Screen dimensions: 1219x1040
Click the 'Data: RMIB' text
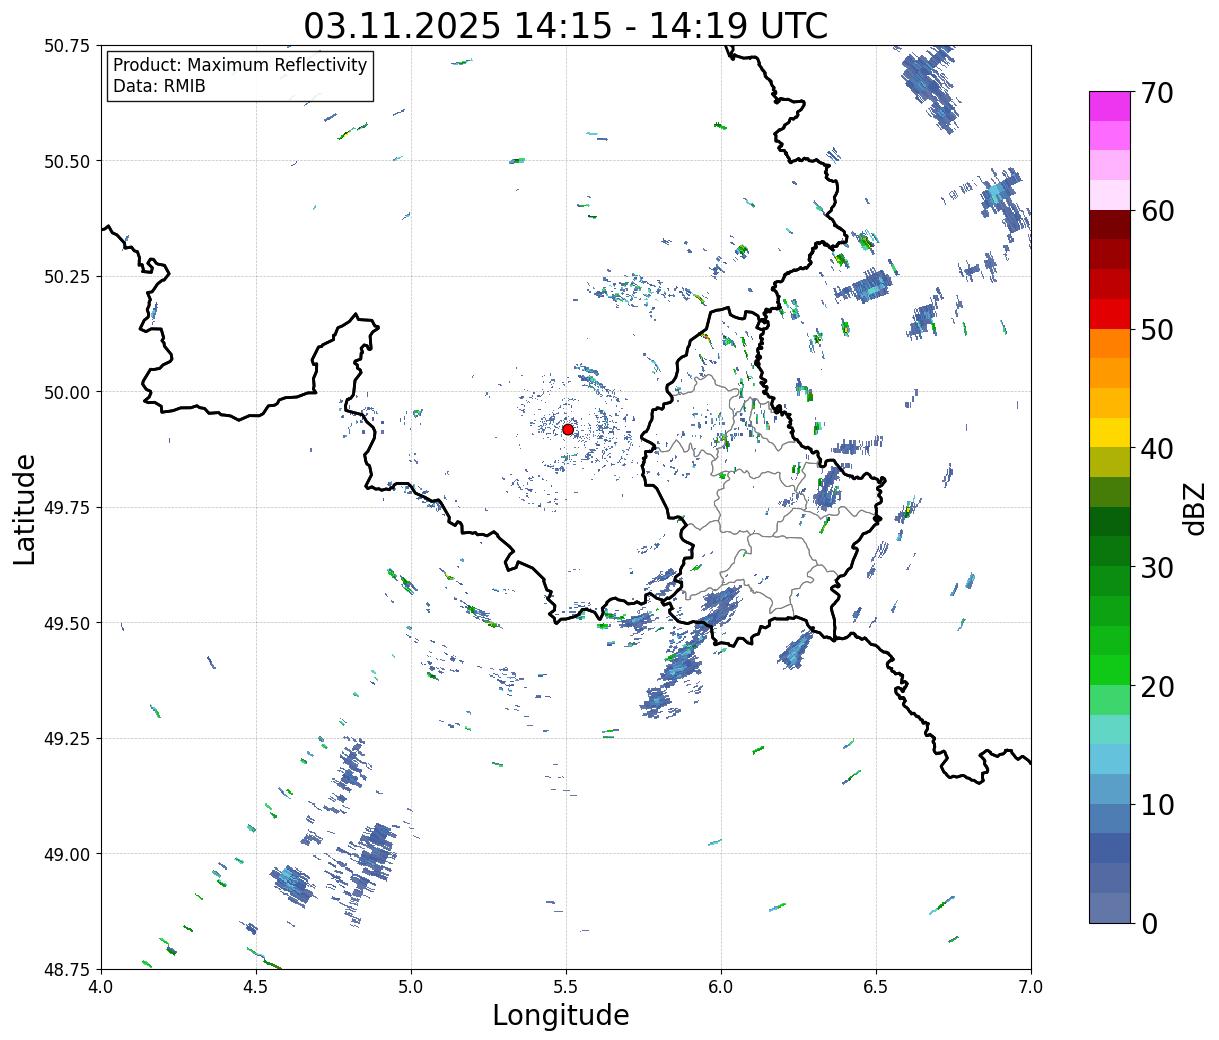(159, 87)
